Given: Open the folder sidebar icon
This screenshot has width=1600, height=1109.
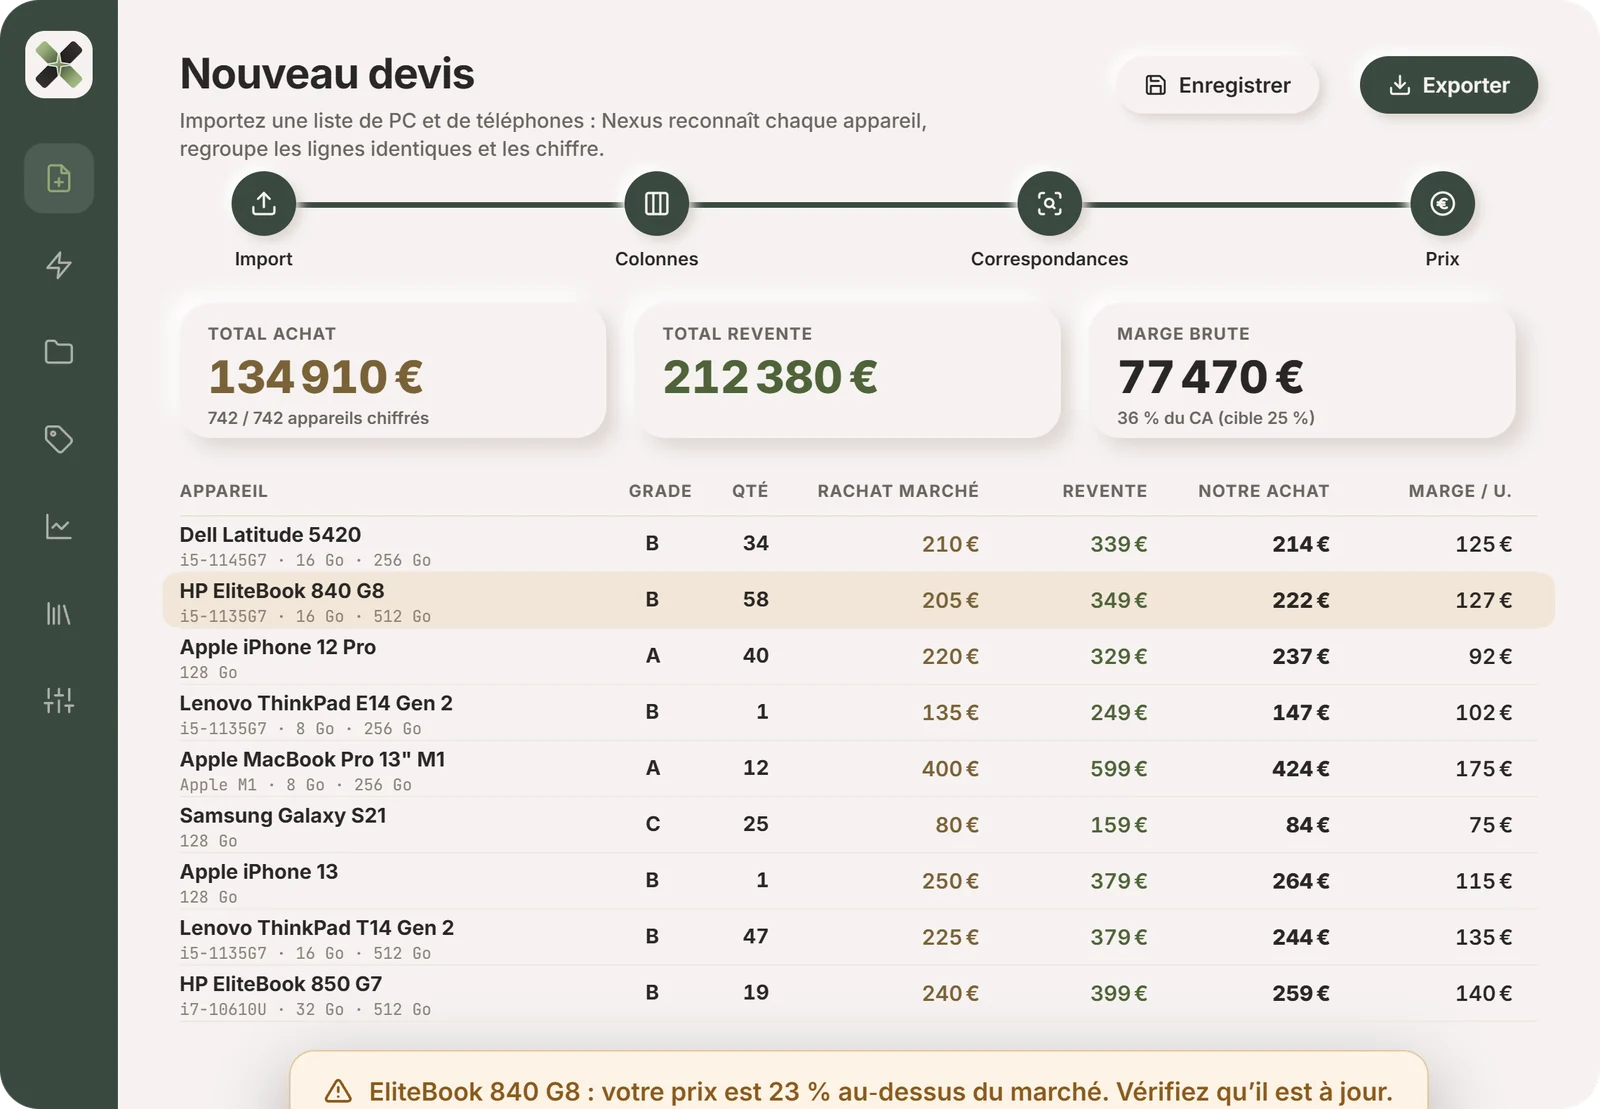Looking at the screenshot, I should pyautogui.click(x=59, y=352).
